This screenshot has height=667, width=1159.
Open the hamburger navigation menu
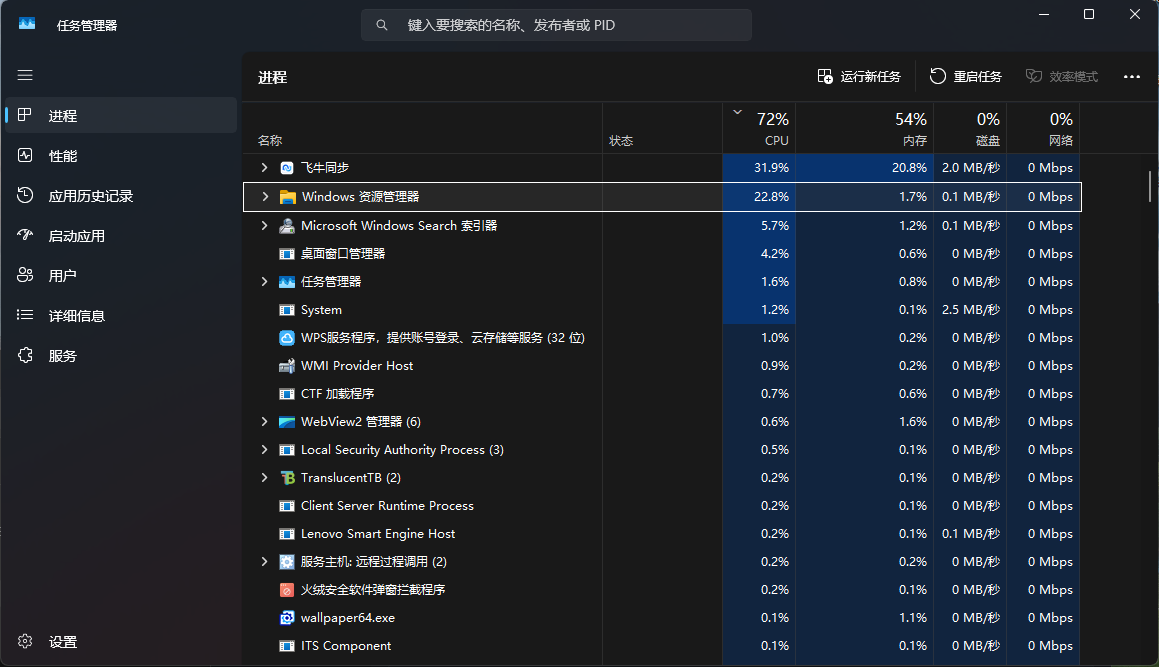25,75
